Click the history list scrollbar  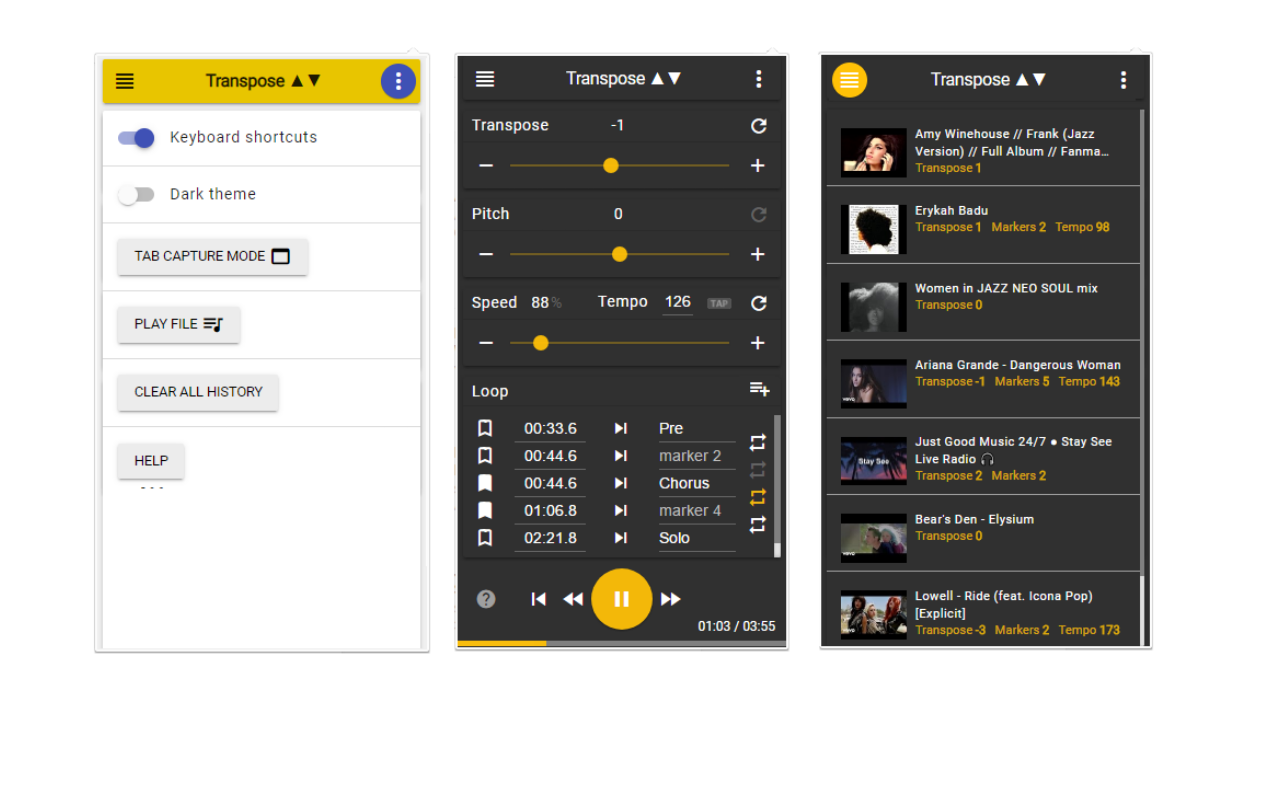tap(1143, 378)
